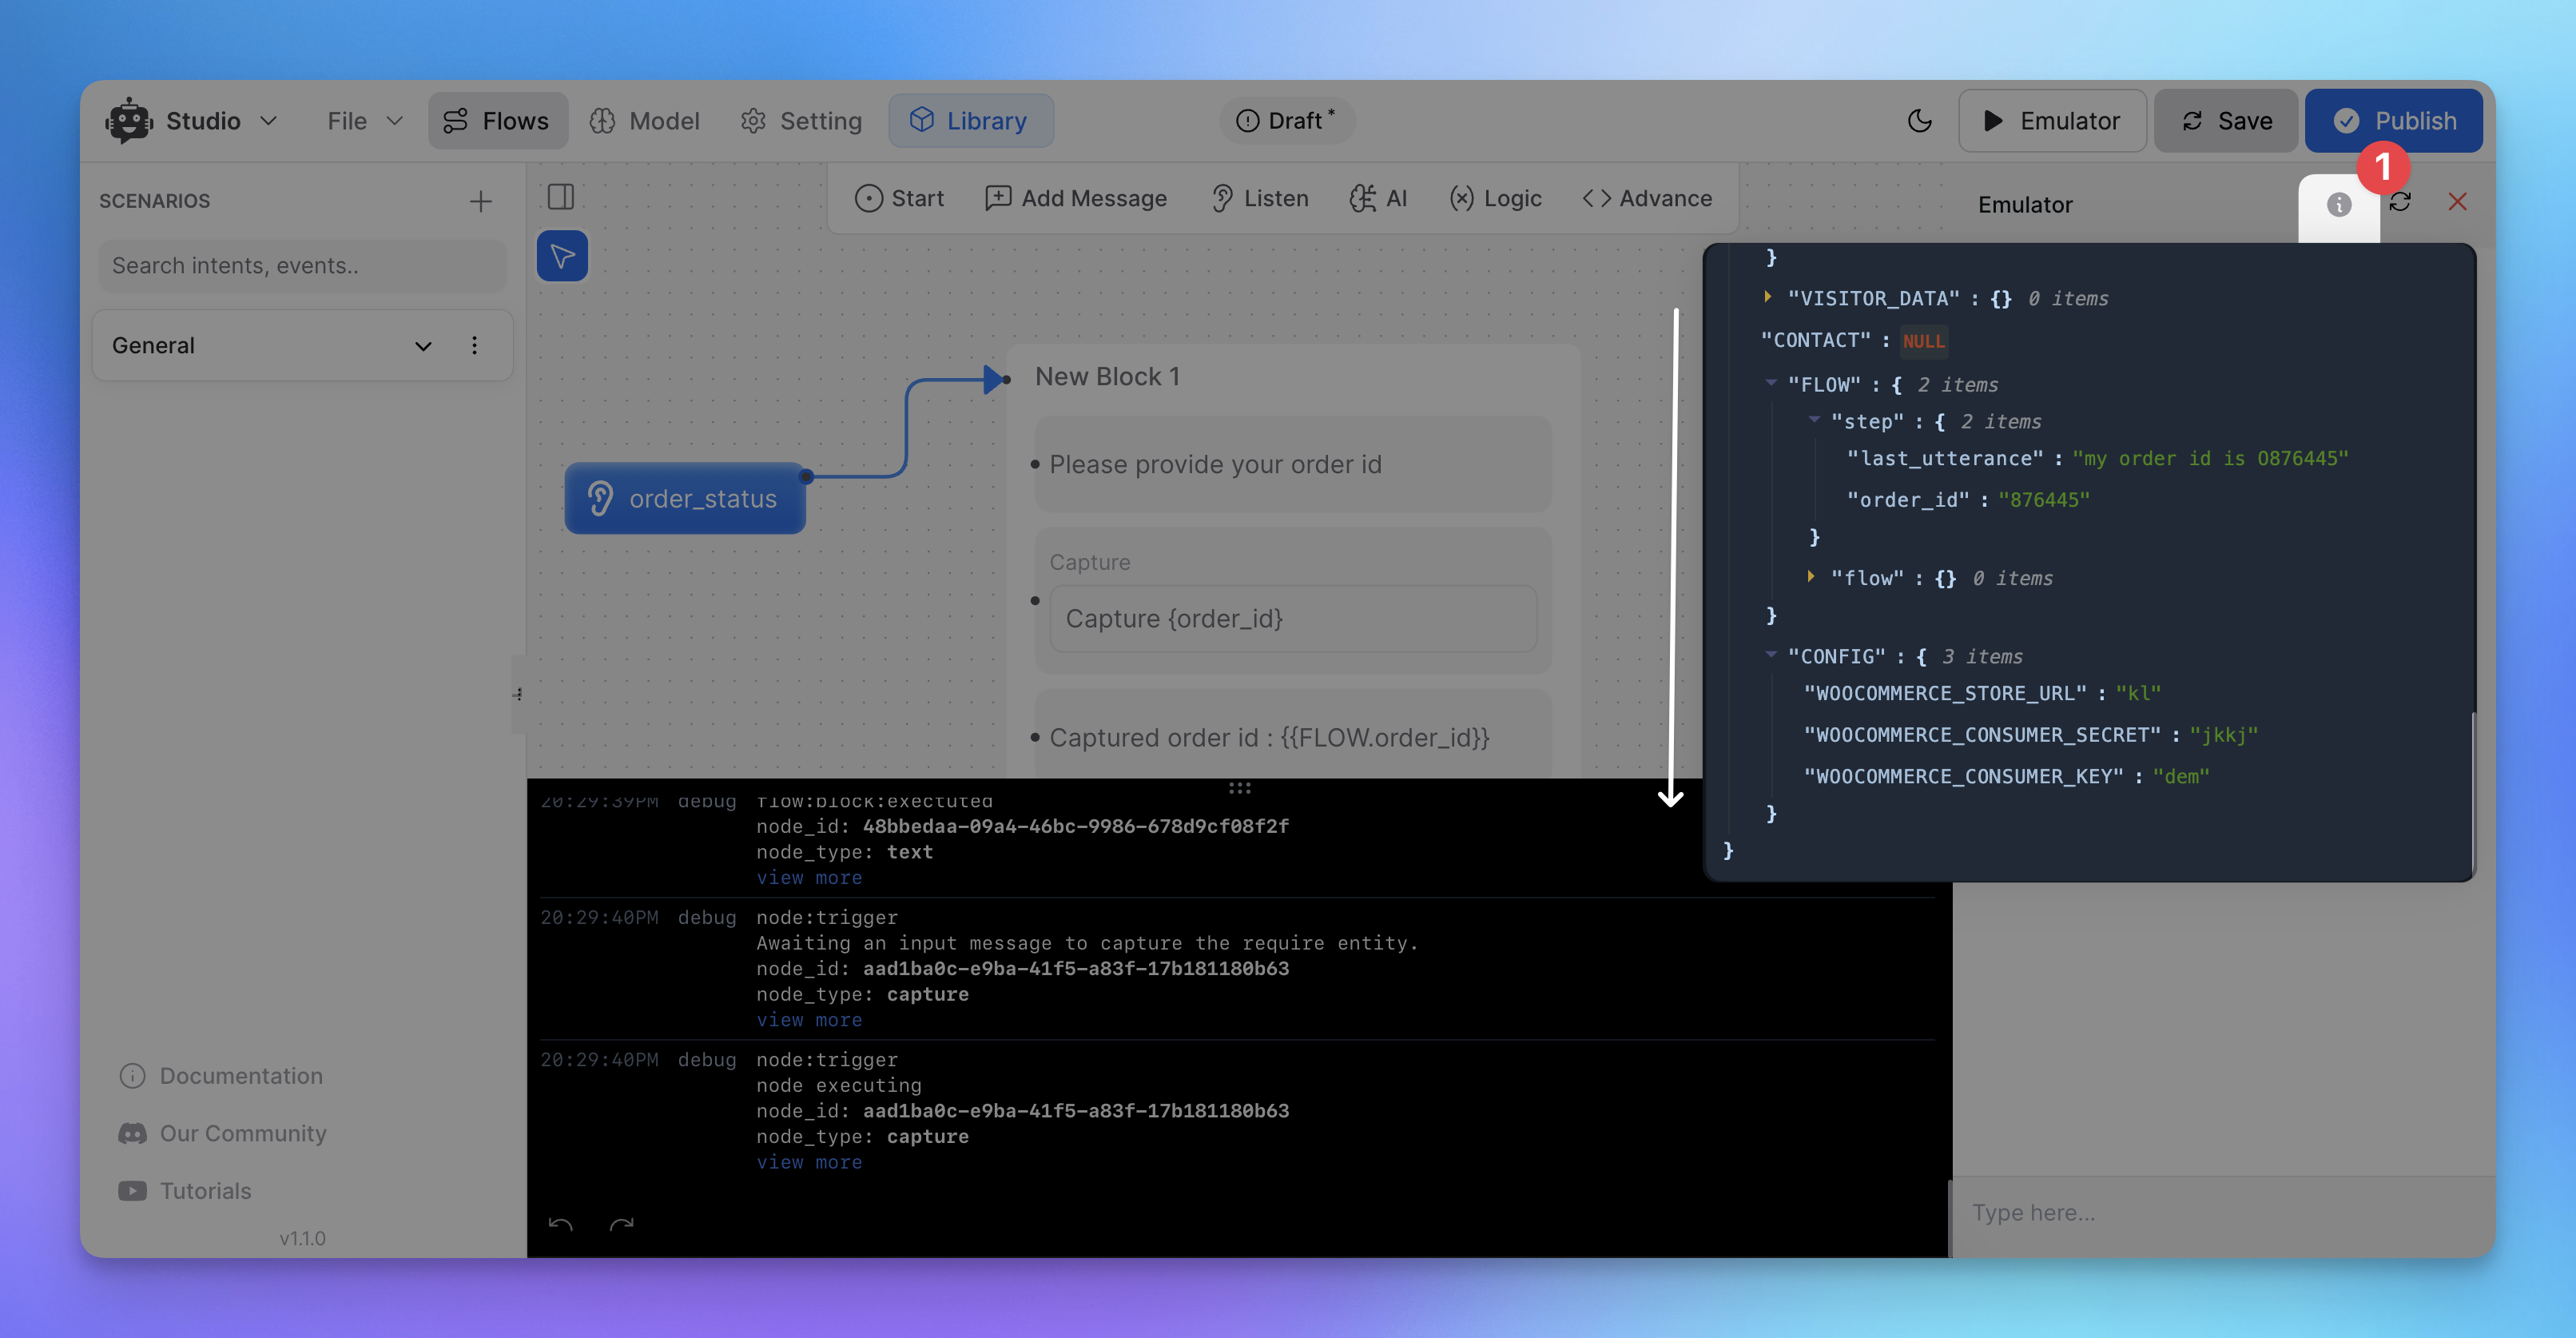Click the New Block 1 title
2576x1338 pixels.
coord(1107,377)
